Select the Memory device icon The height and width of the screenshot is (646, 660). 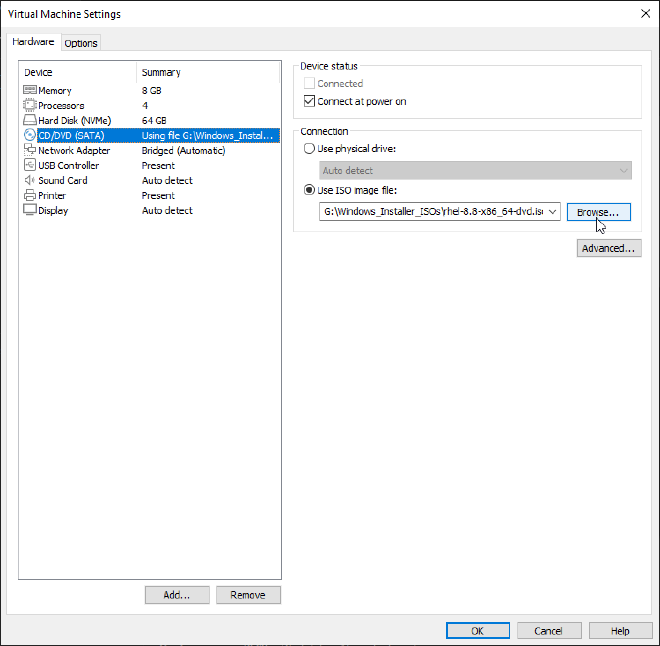tap(30, 90)
